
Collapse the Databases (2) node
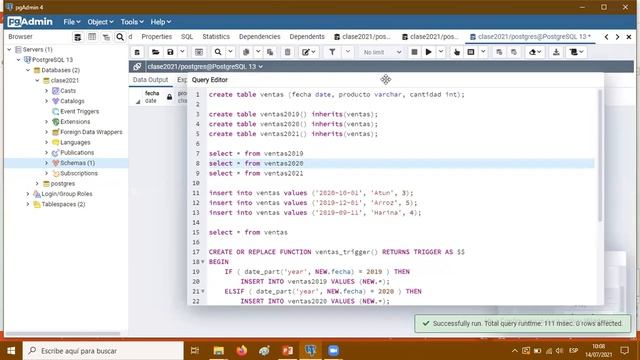28,70
